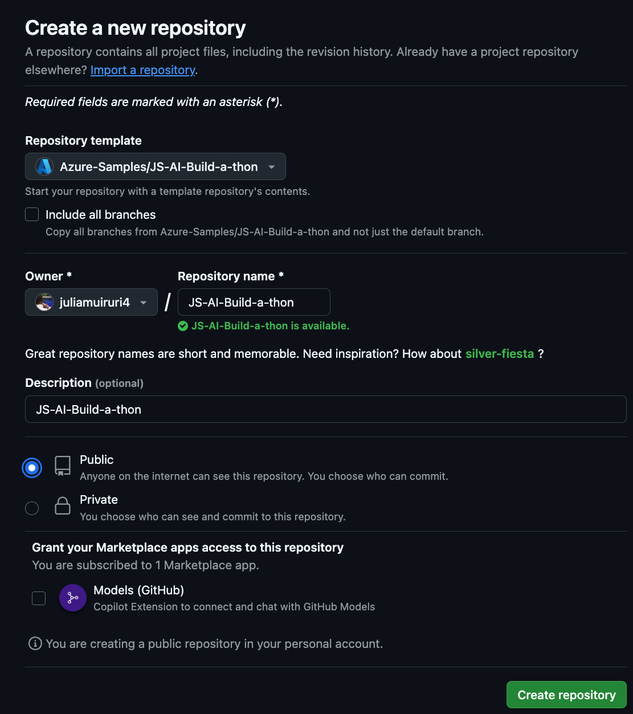Open the Import a repository link

[x=143, y=70]
